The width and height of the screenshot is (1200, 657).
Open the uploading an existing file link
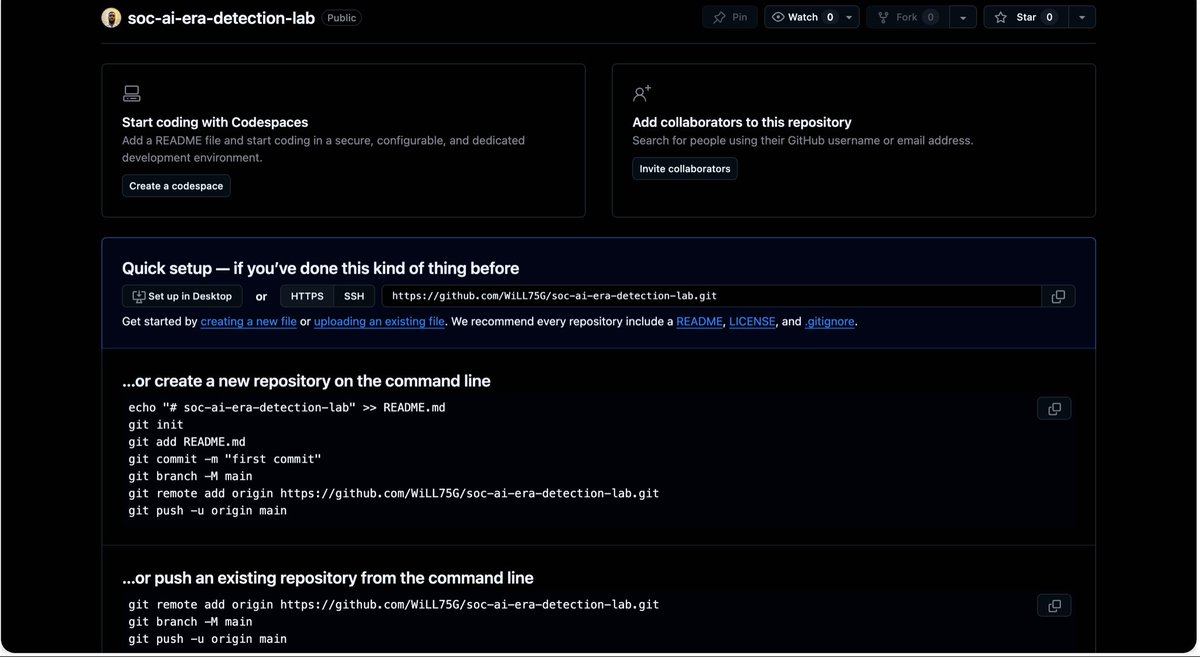coord(379,322)
